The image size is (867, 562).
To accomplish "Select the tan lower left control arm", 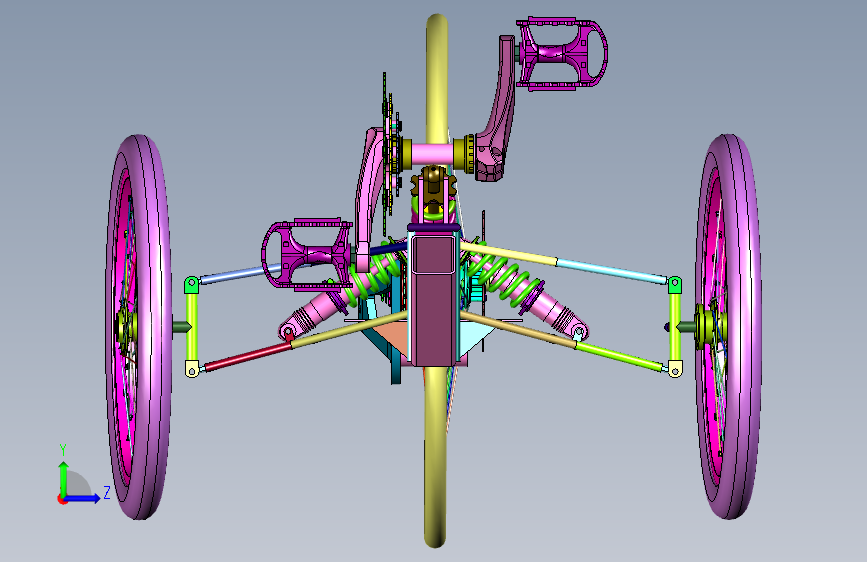I will pos(349,329).
